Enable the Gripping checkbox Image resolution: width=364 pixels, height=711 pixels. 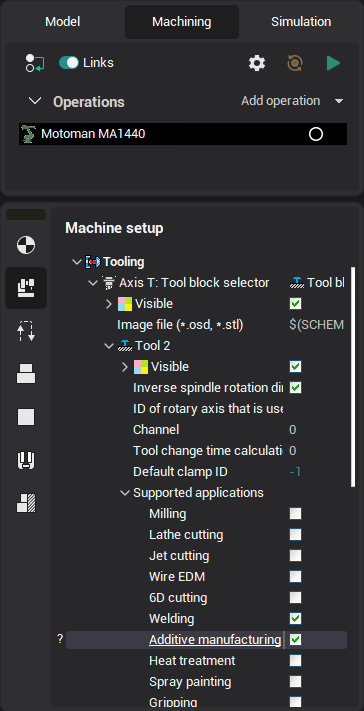click(x=296, y=702)
